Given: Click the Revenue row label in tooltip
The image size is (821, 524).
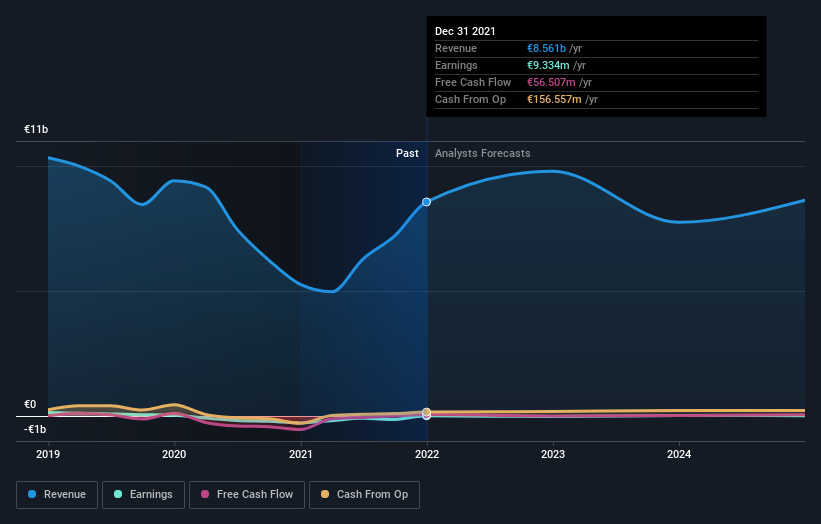Looking at the screenshot, I should coord(456,48).
